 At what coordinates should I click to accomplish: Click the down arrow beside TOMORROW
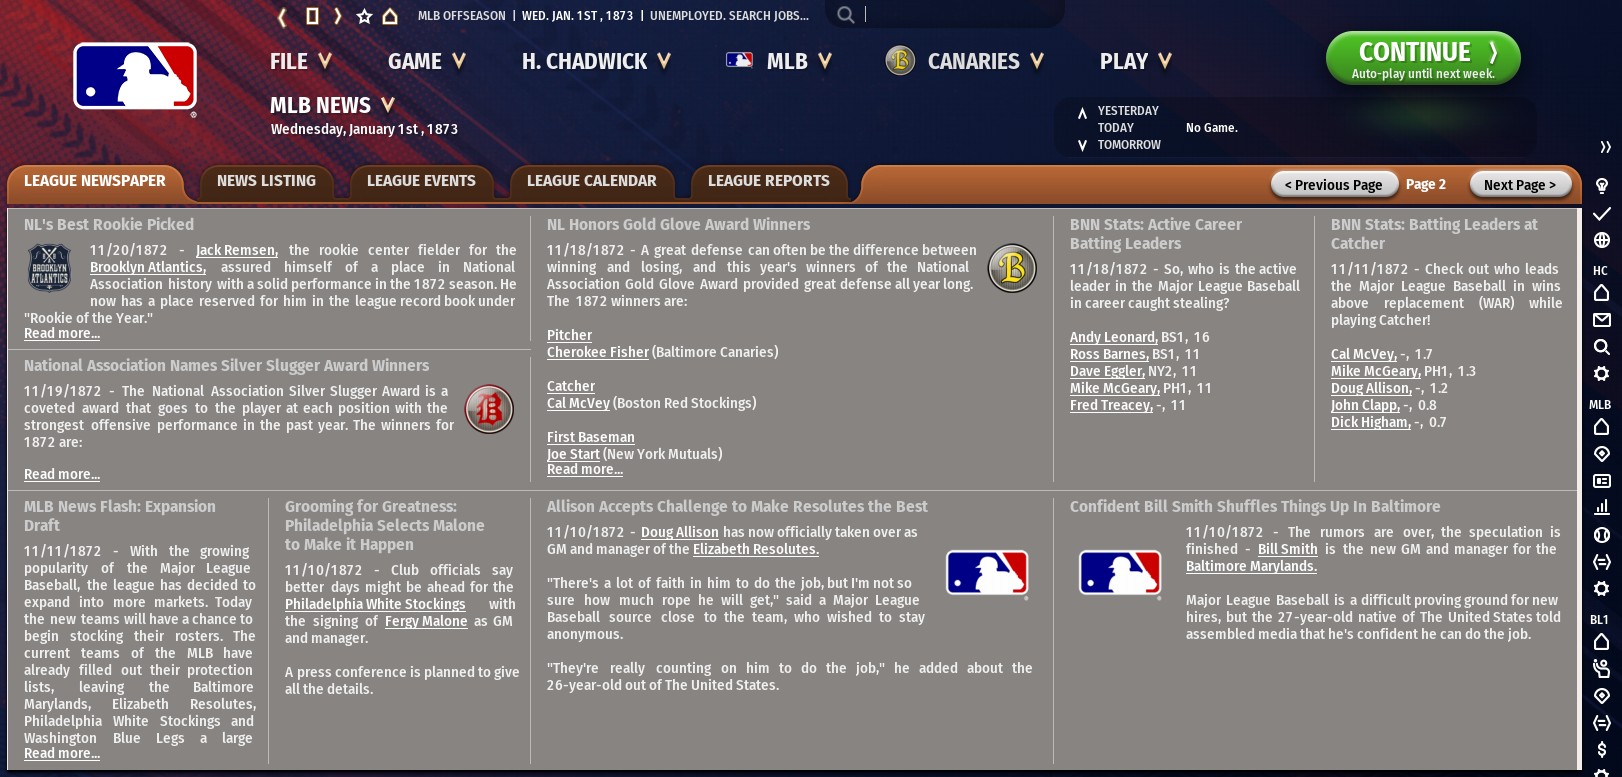[1082, 146]
